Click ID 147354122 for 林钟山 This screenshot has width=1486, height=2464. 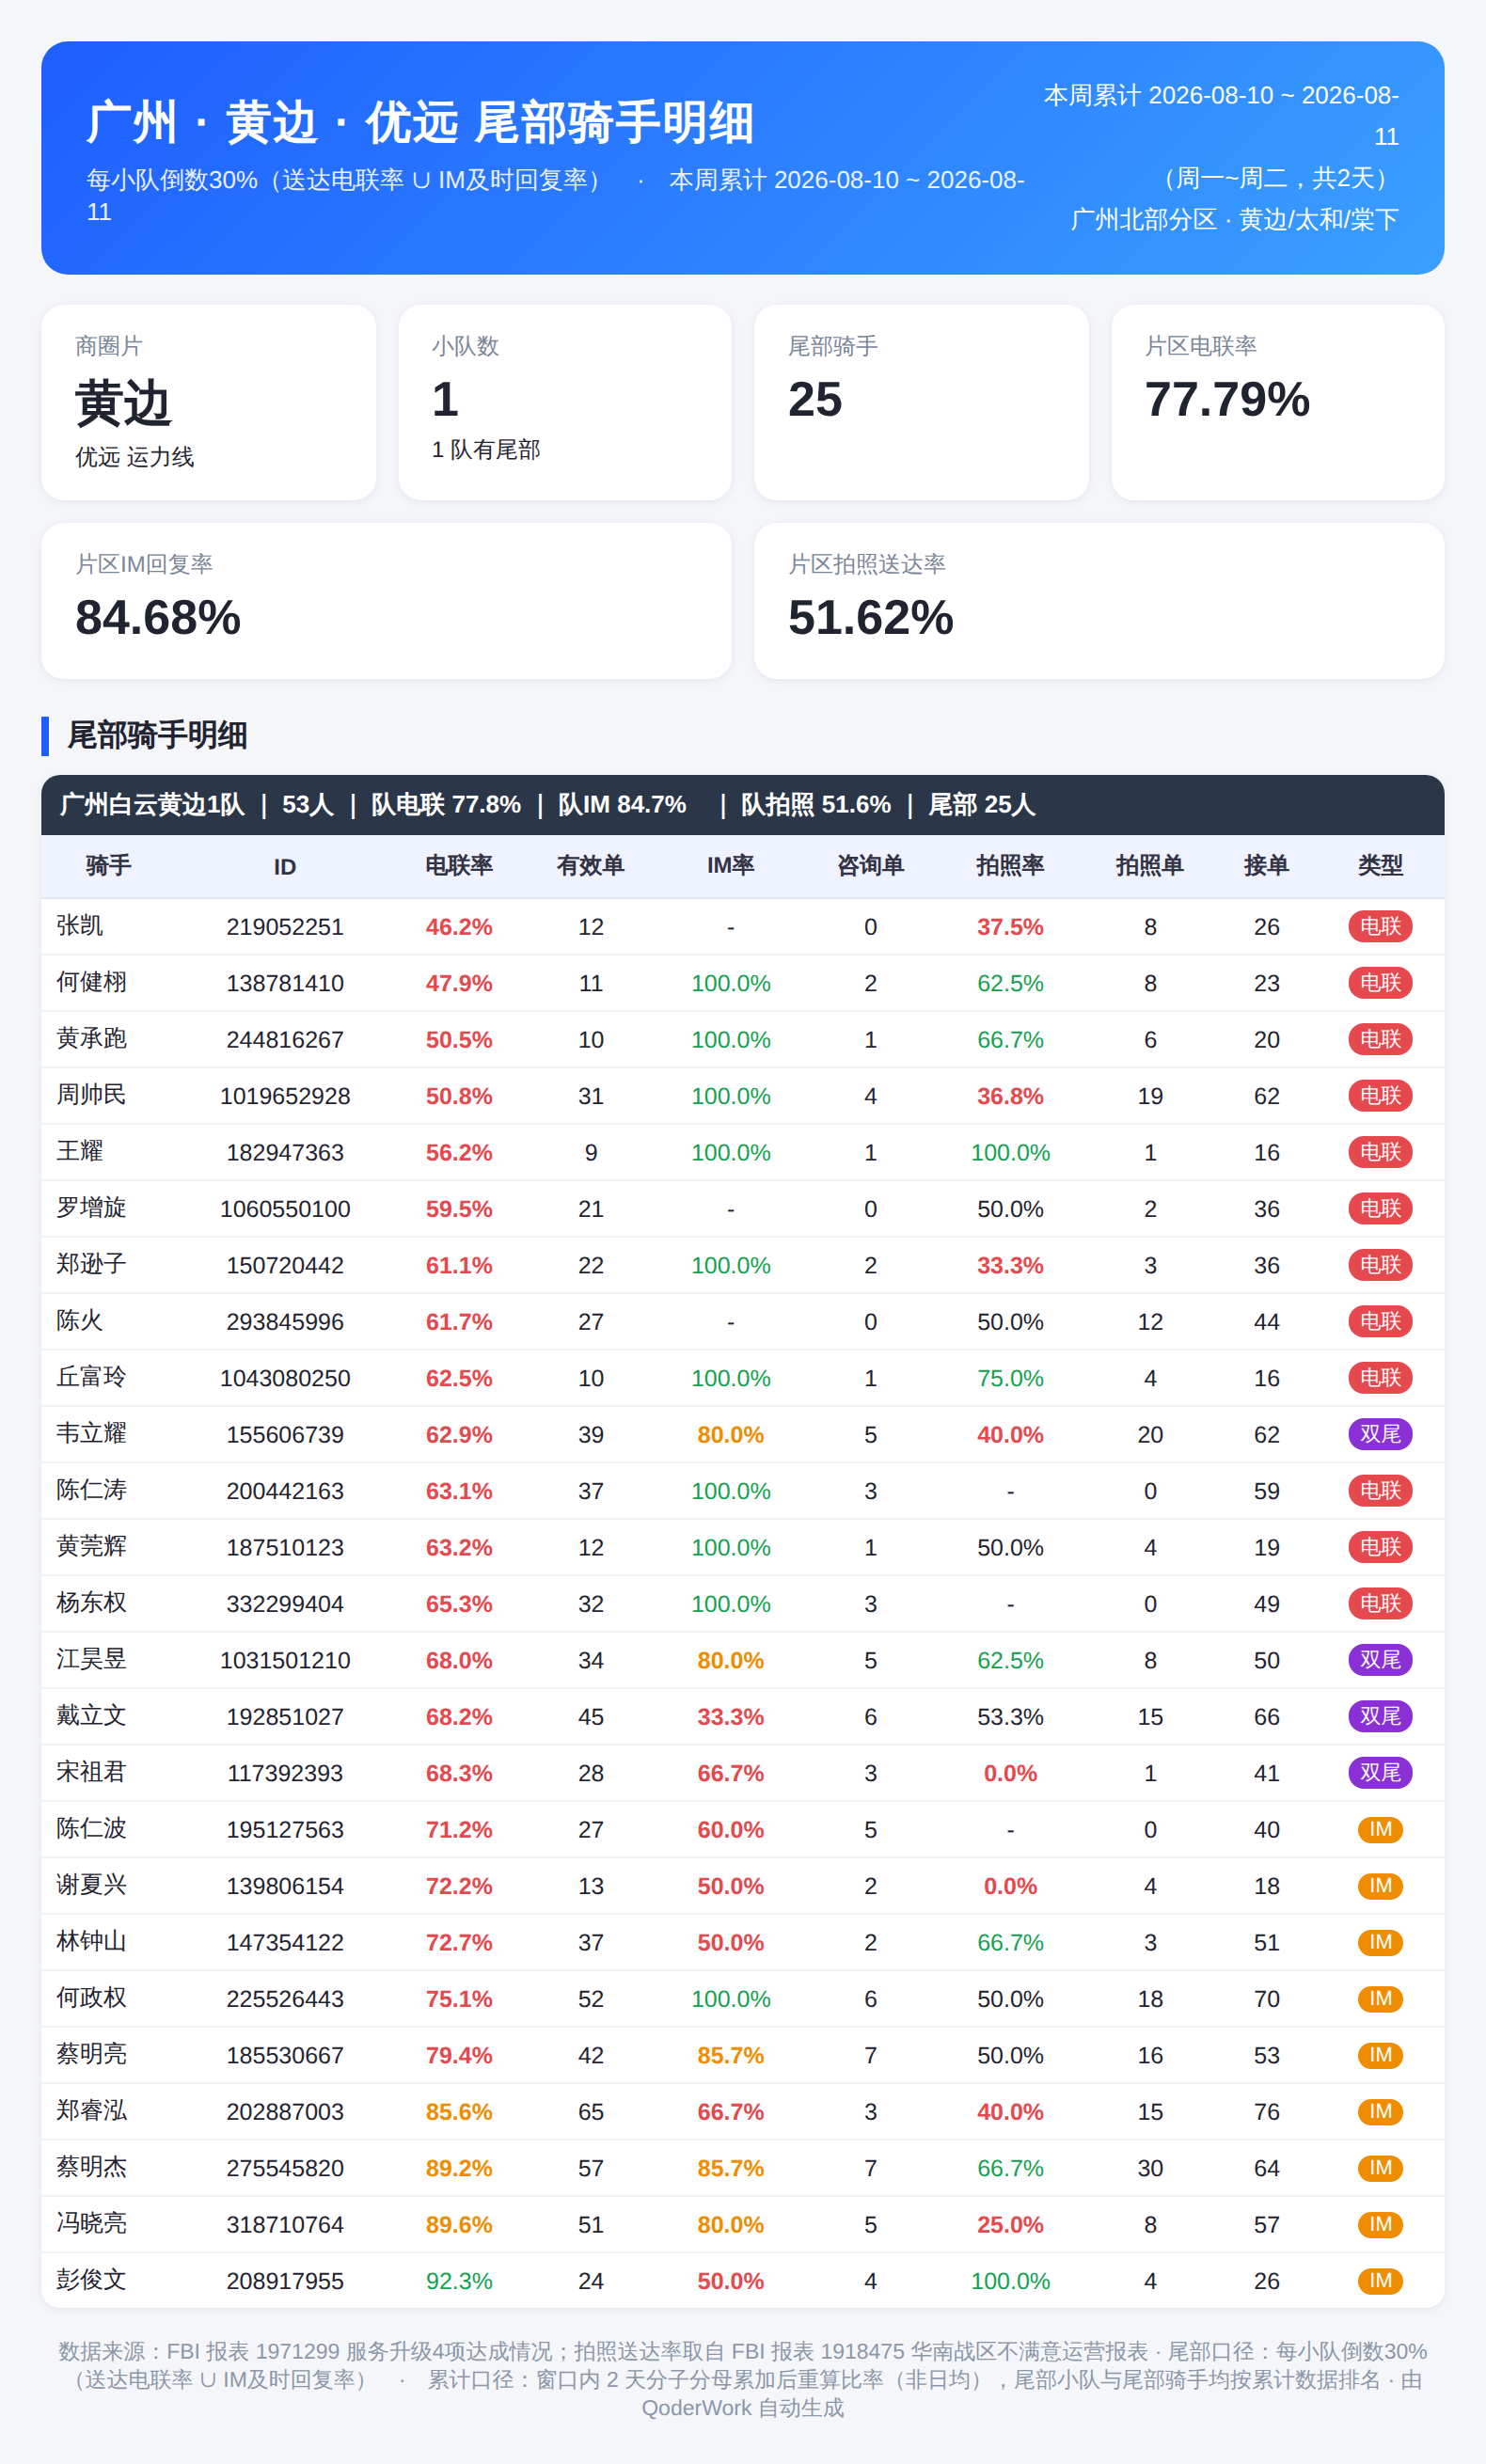[285, 1942]
